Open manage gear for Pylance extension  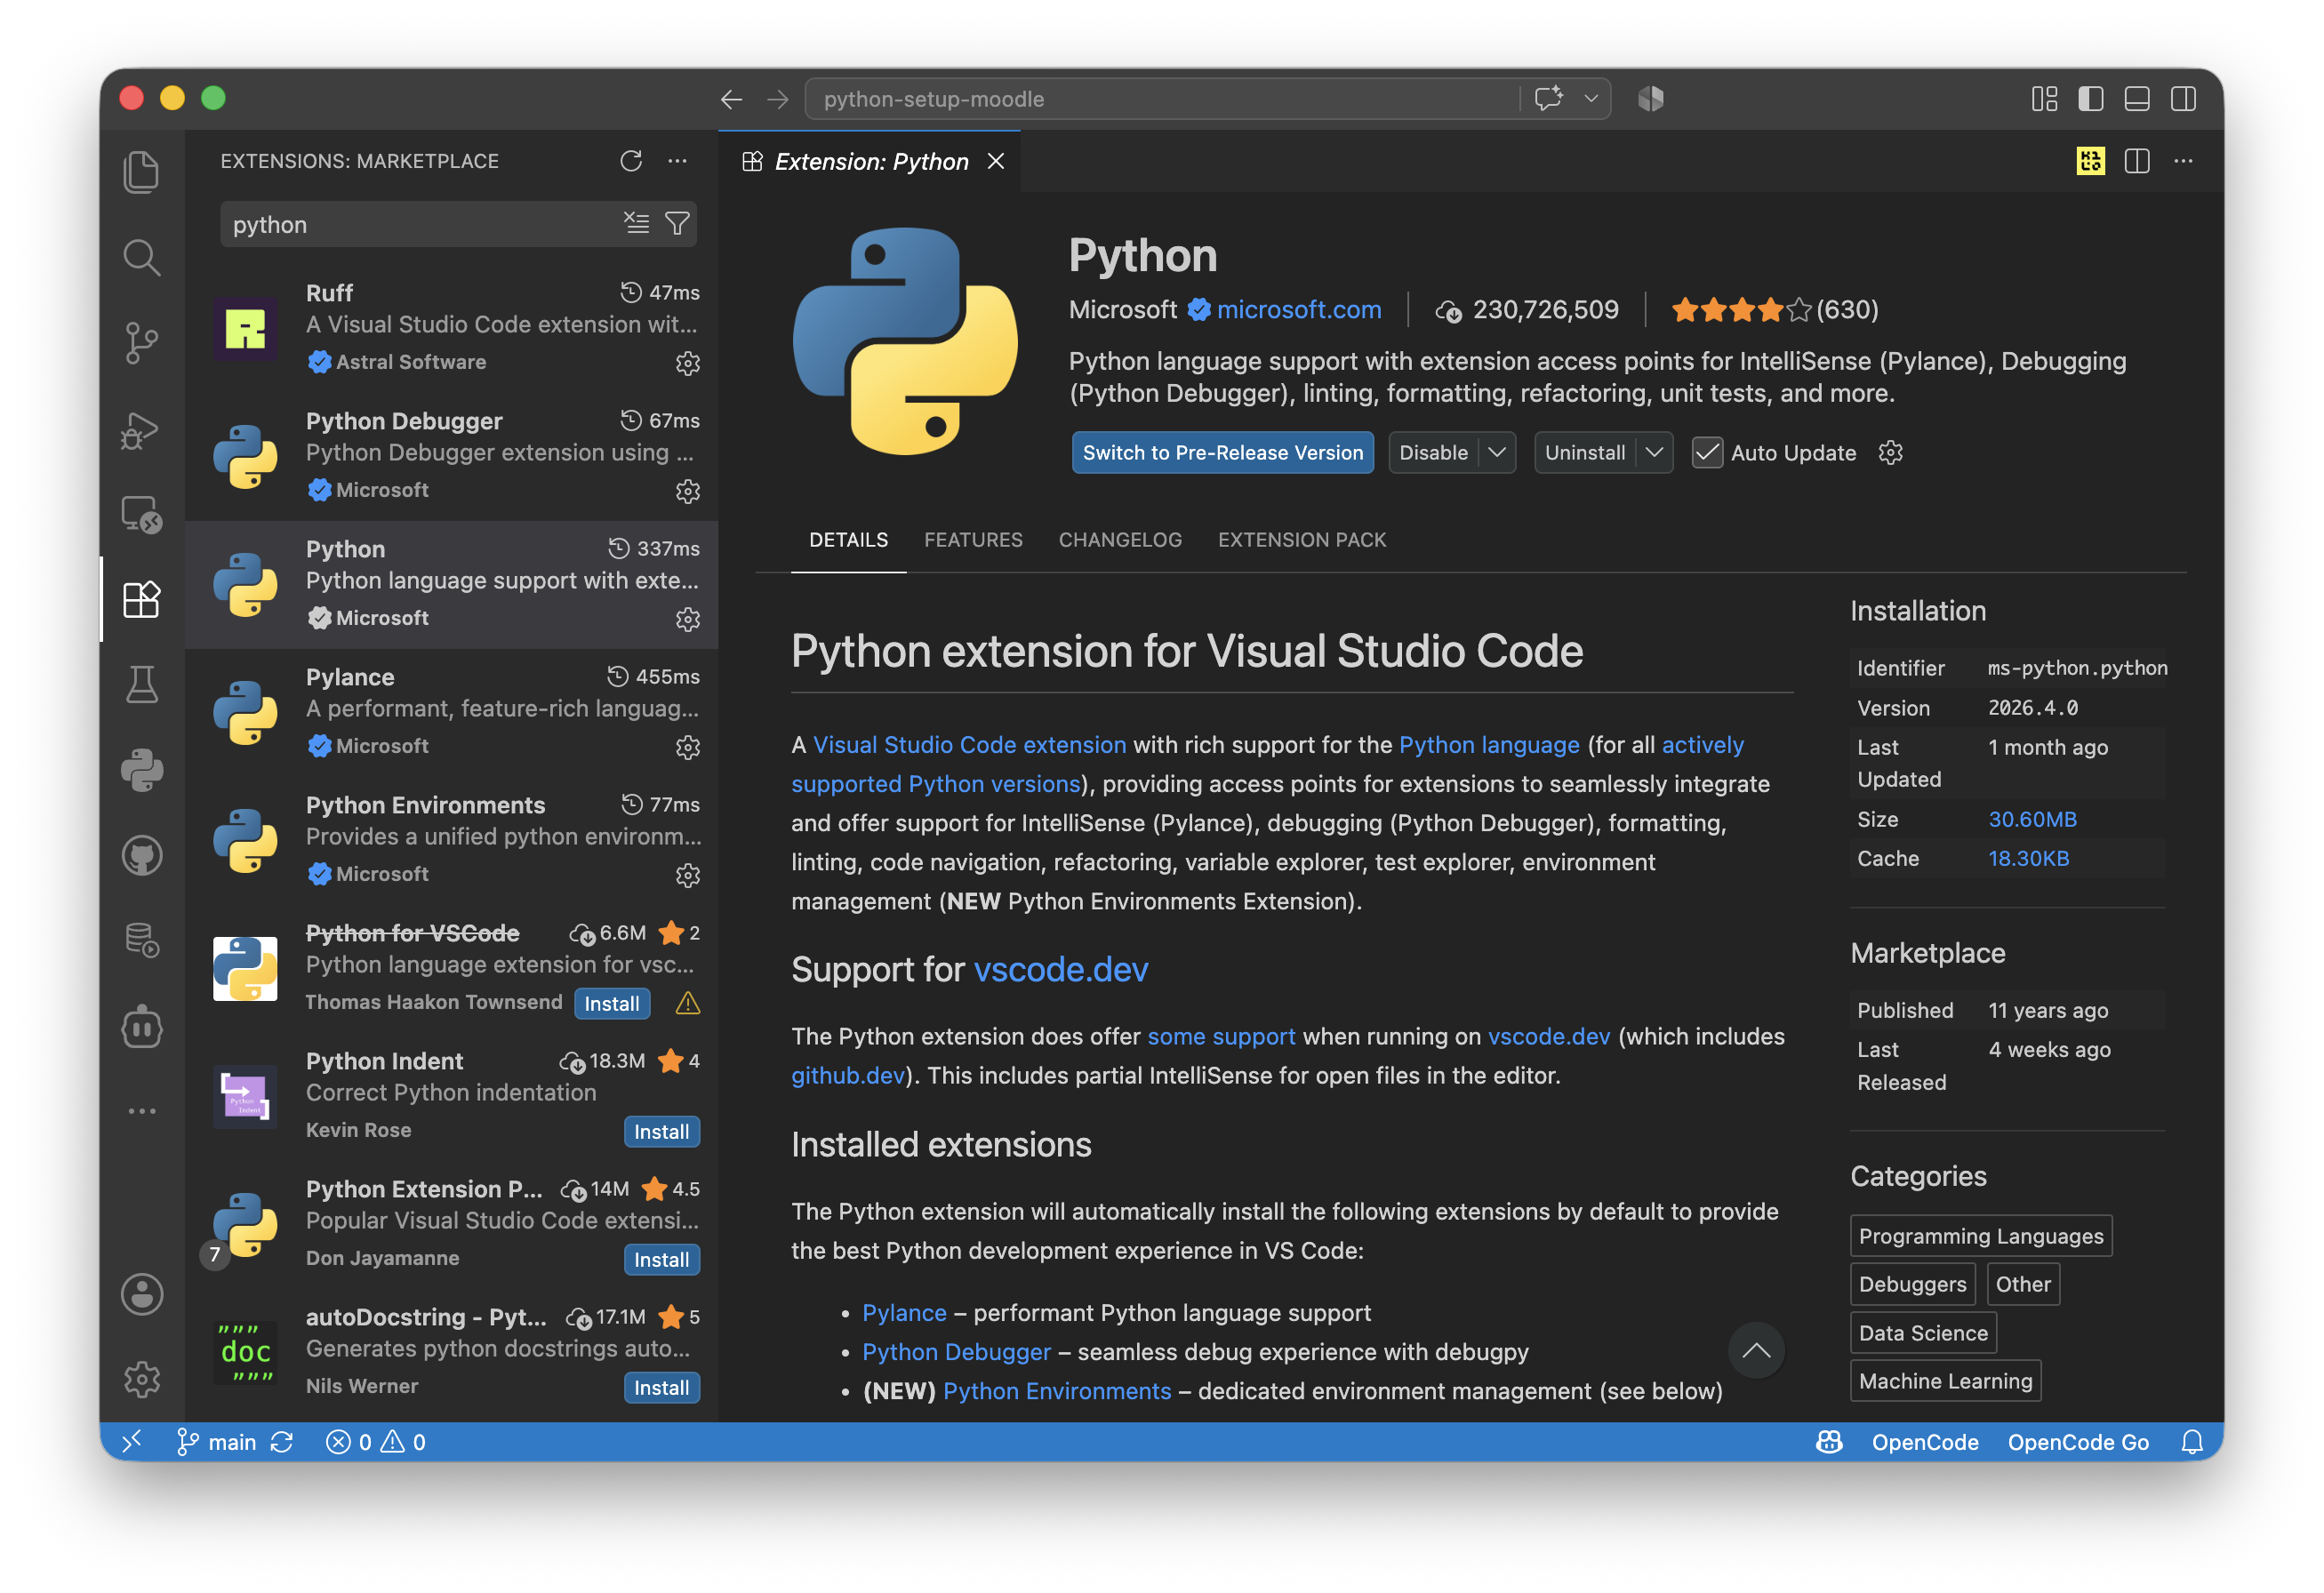coord(687,747)
